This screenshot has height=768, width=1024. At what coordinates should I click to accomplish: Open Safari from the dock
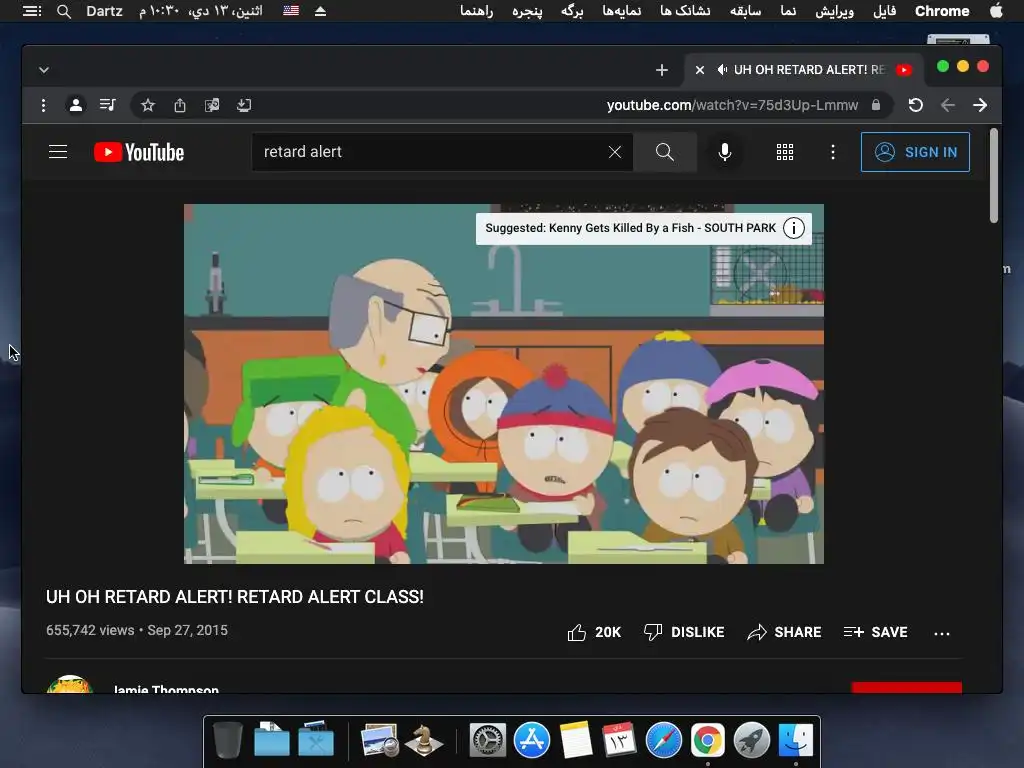(x=664, y=740)
